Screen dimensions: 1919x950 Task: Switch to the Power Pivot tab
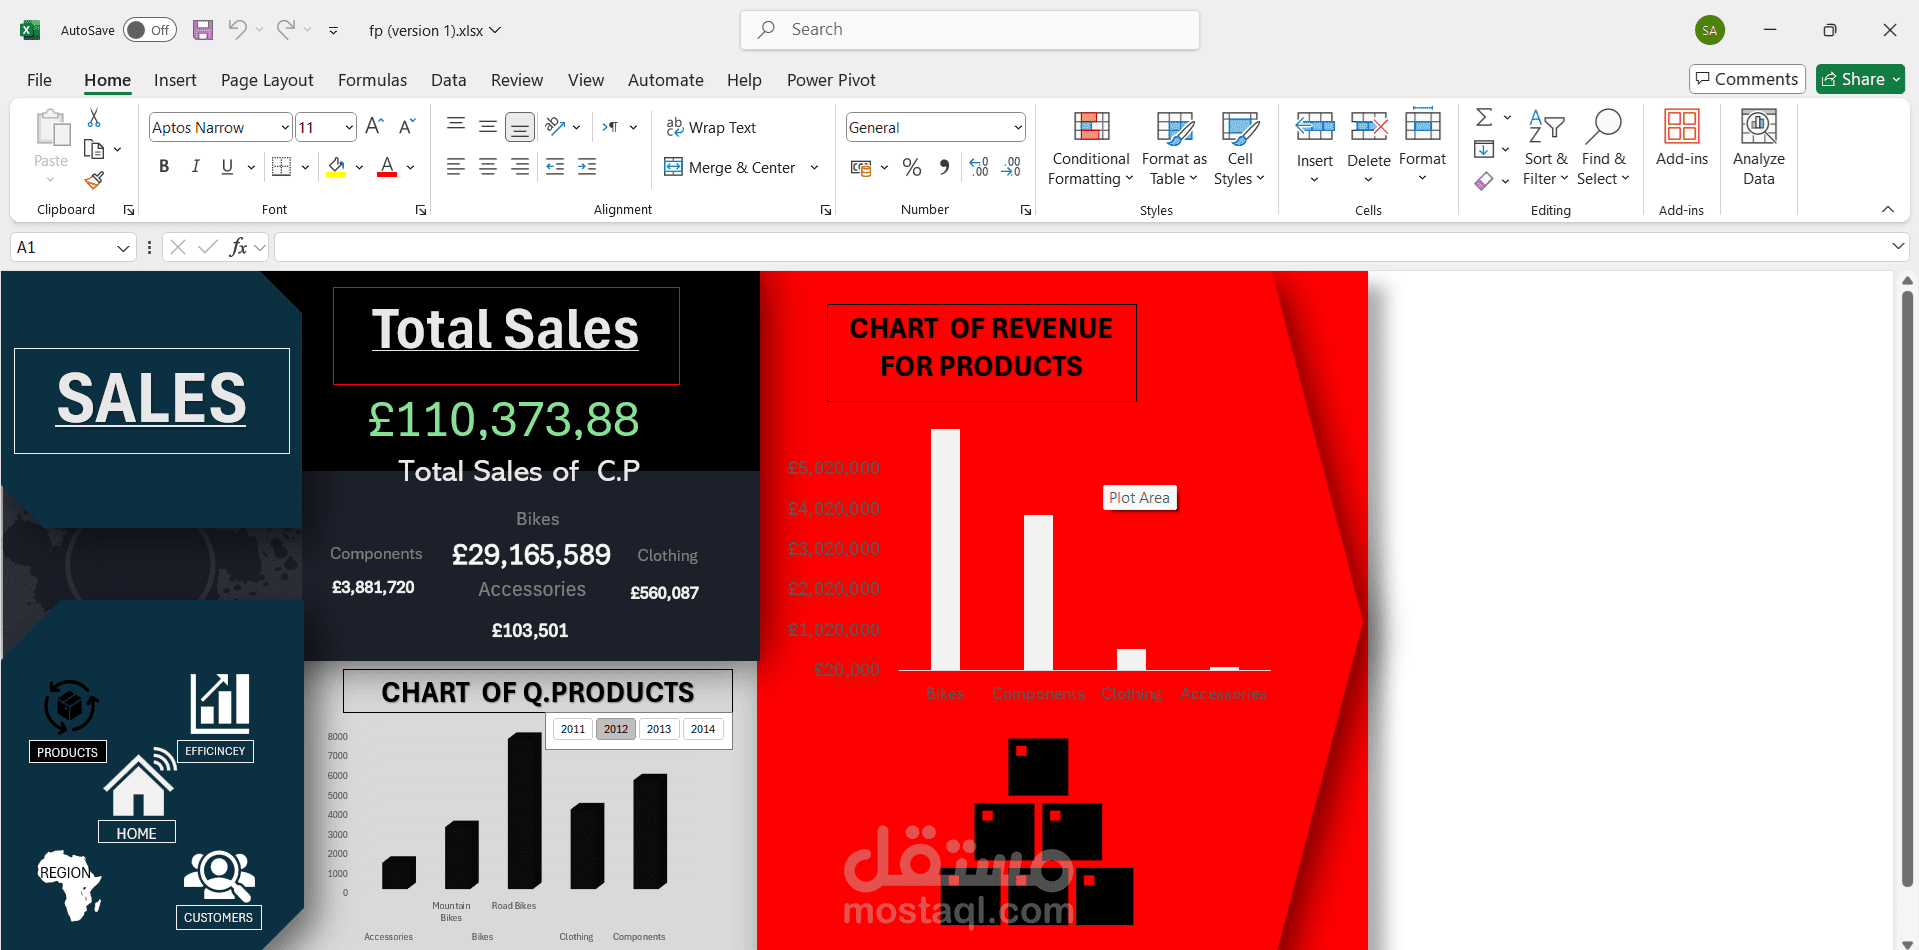click(831, 80)
